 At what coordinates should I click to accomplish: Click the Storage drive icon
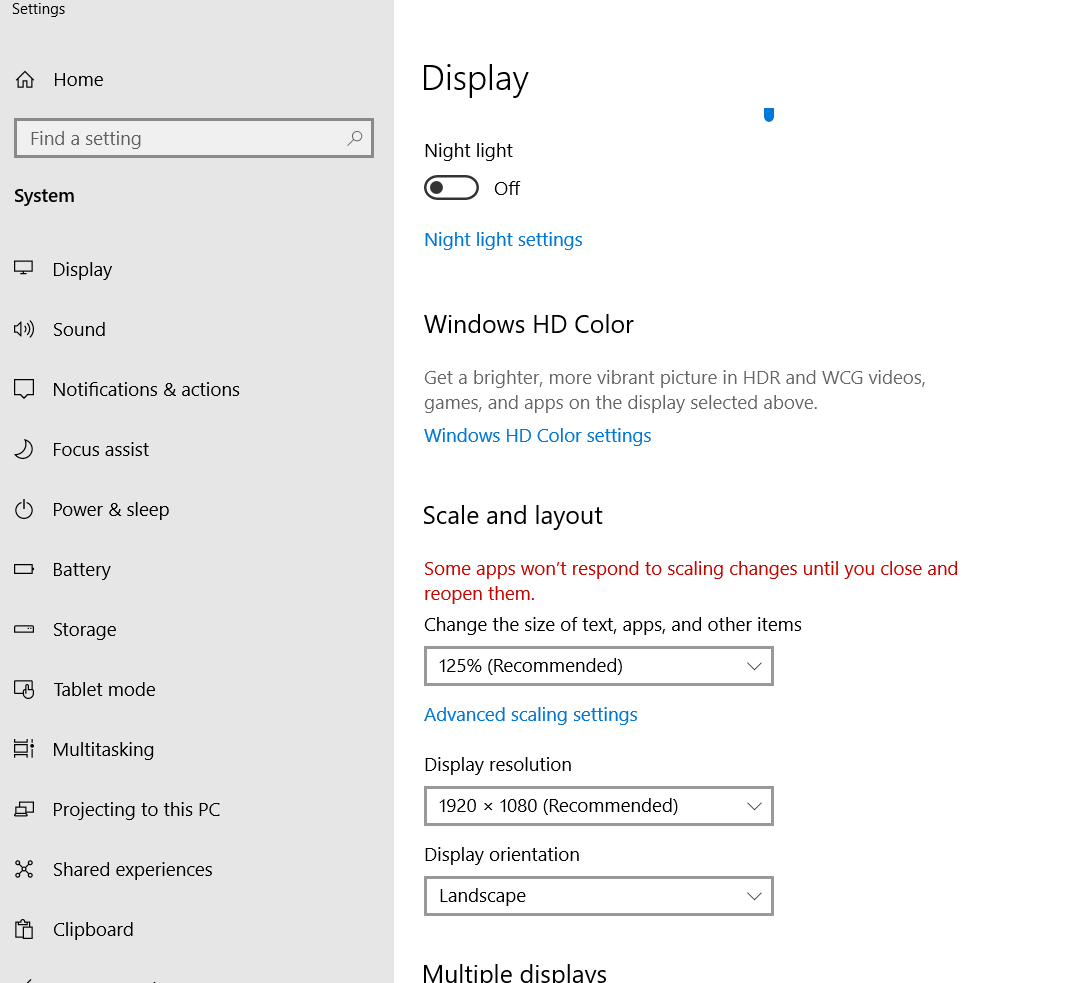[x=24, y=629]
